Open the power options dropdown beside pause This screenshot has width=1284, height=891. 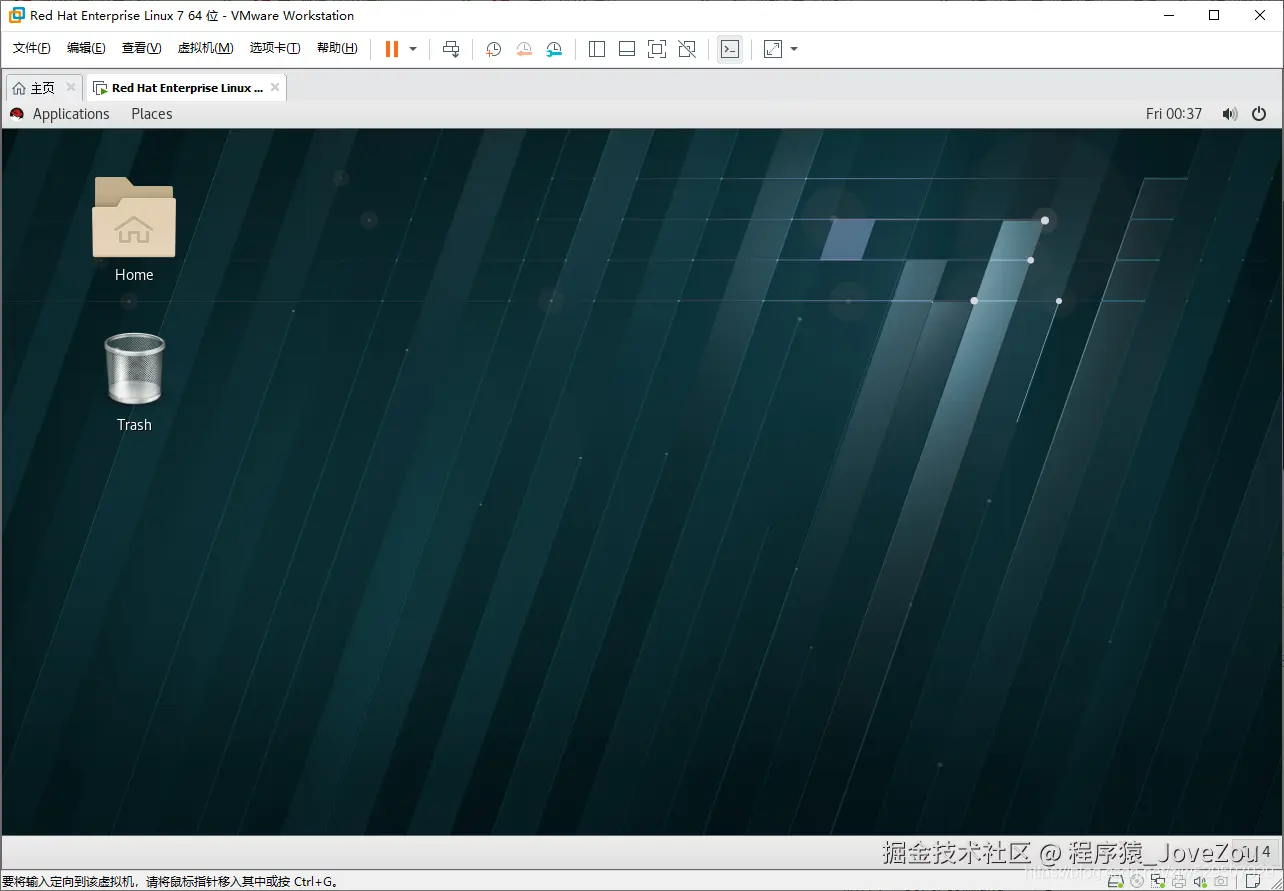[x=413, y=49]
